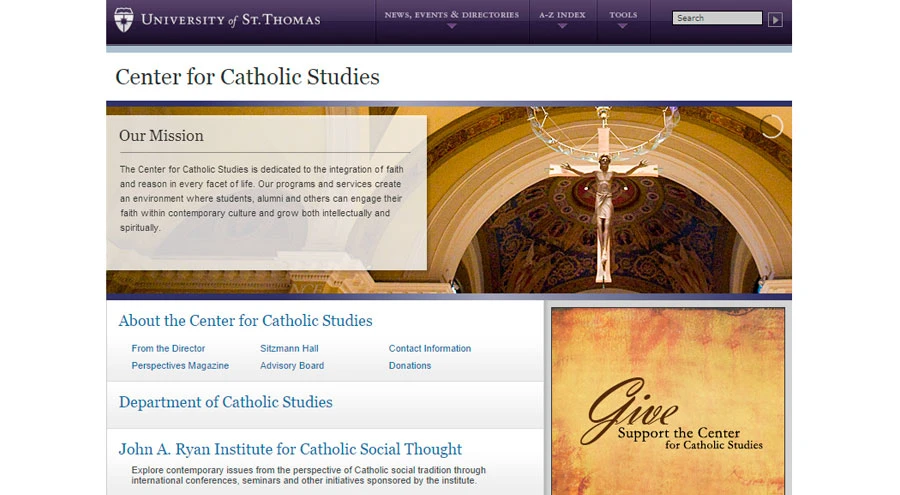900x495 pixels.
Task: Select the Donations link
Action: [x=410, y=365]
